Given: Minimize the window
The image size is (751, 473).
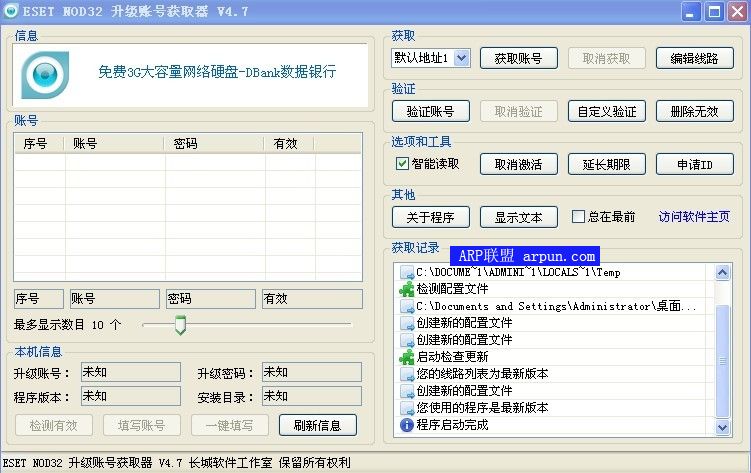Looking at the screenshot, I should 691,12.
